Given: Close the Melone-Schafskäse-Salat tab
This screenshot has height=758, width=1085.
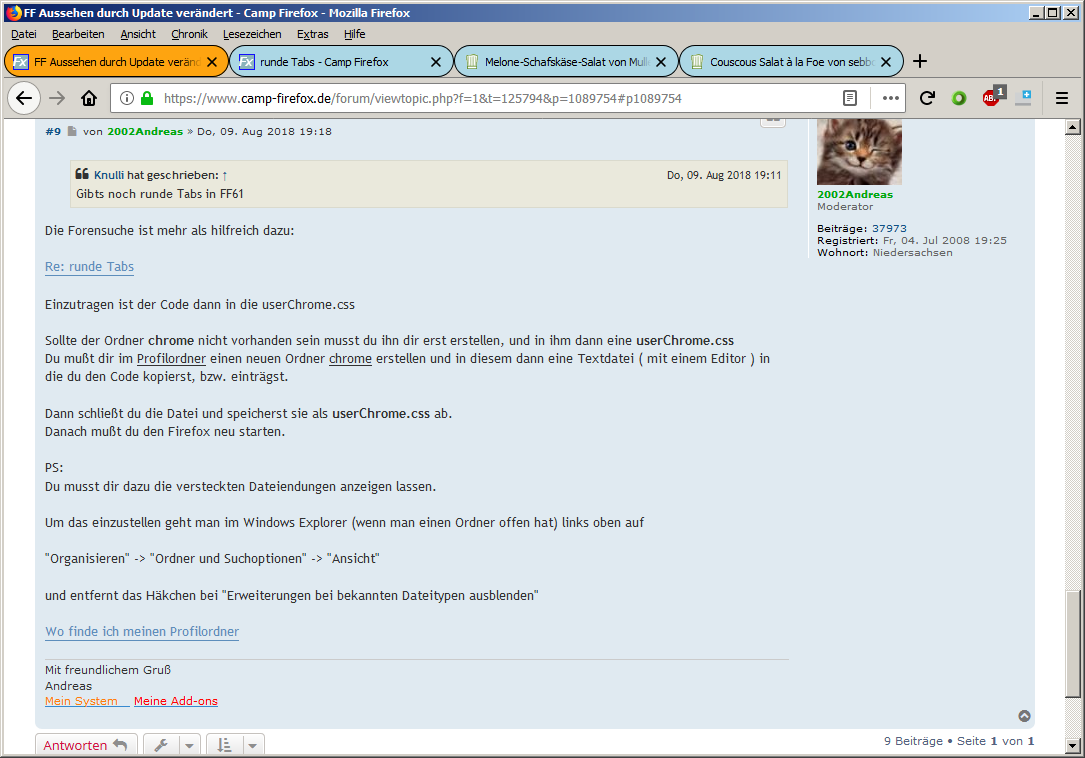Looking at the screenshot, I should click(x=661, y=62).
